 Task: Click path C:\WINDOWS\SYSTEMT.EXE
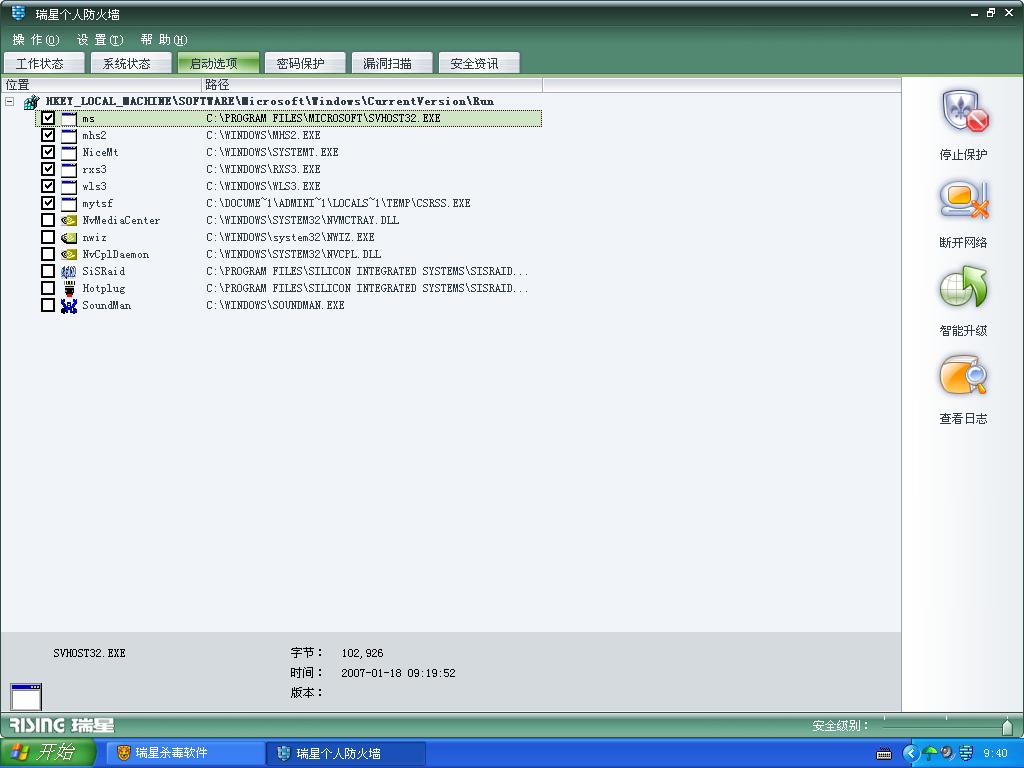tap(272, 152)
